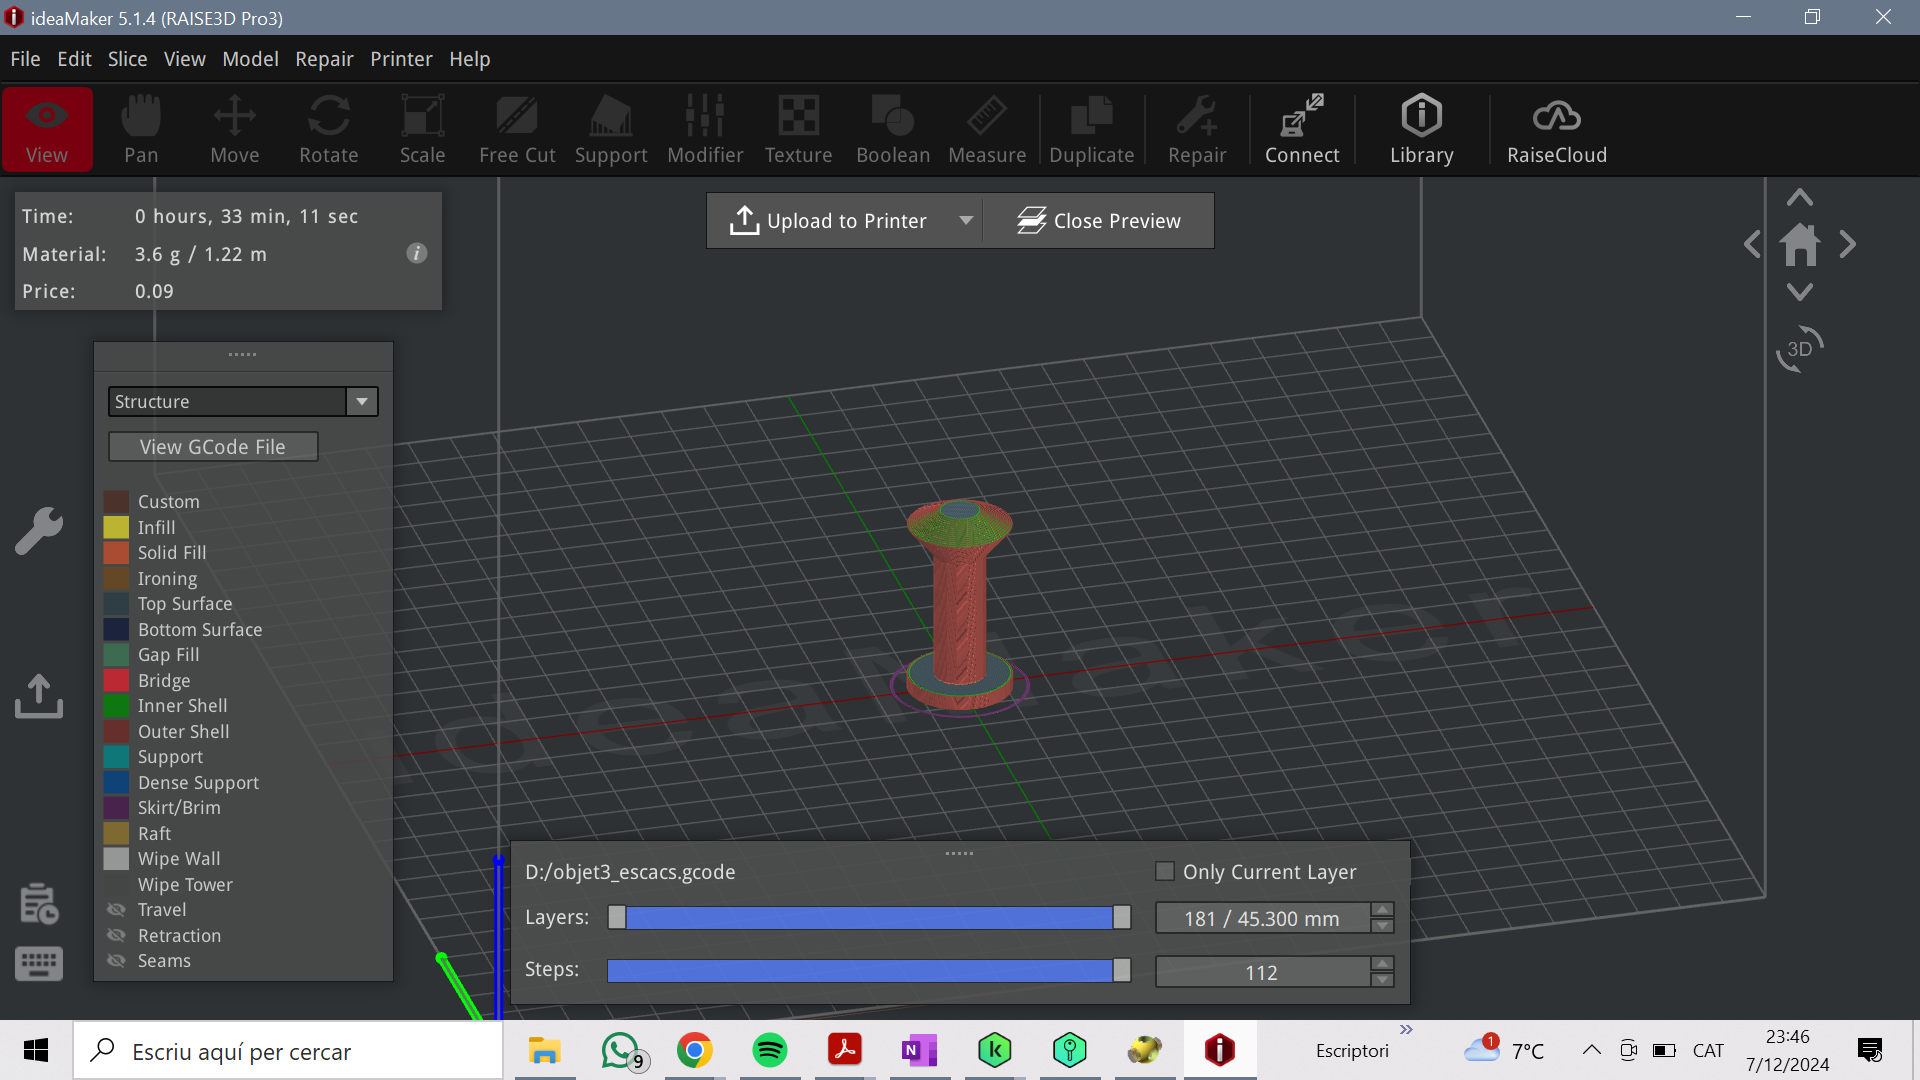This screenshot has height=1080, width=1920.
Task: Click the export upload icon in left sidebar
Action: coord(39,696)
